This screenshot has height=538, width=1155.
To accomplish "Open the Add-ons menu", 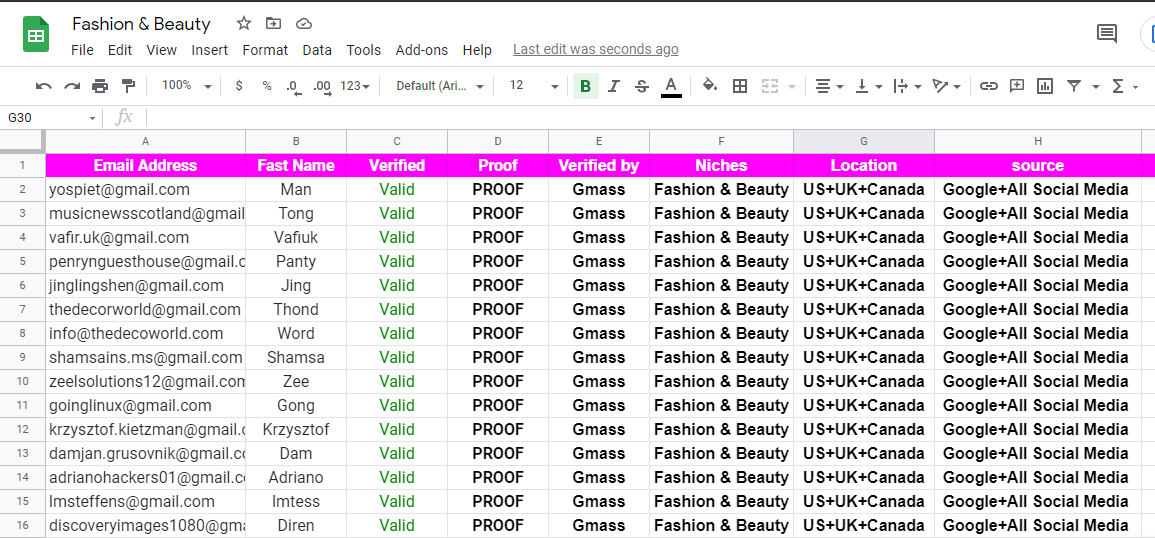I will click(x=421, y=50).
